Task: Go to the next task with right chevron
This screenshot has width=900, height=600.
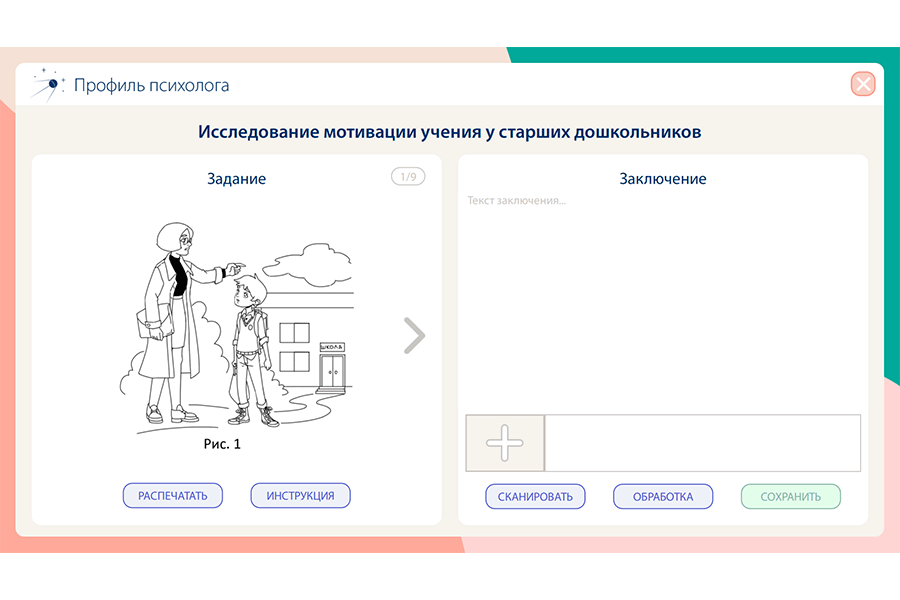Action: point(414,336)
